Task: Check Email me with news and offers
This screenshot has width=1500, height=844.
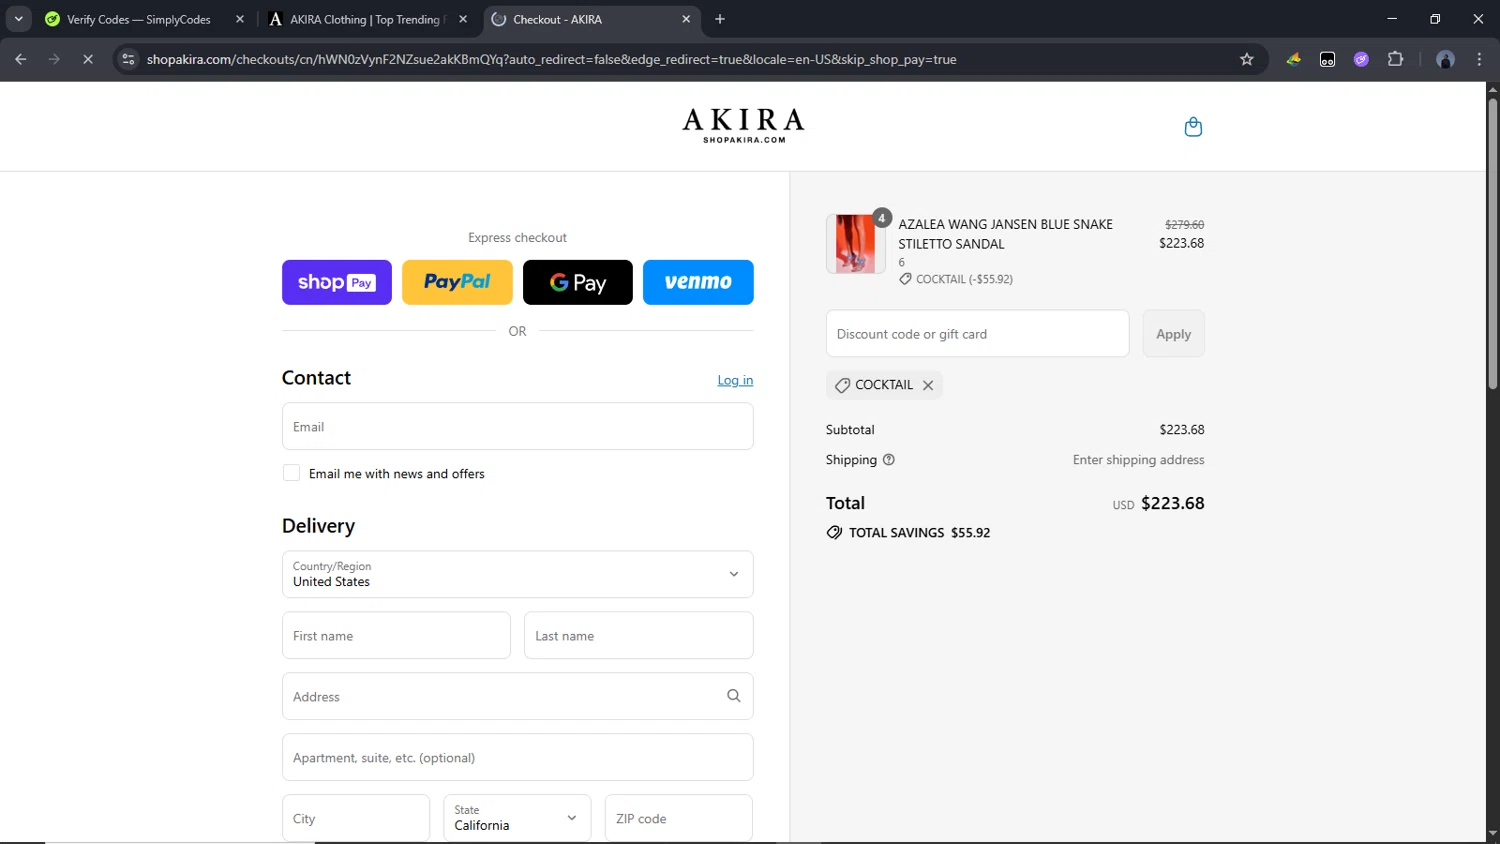Action: pos(291,473)
